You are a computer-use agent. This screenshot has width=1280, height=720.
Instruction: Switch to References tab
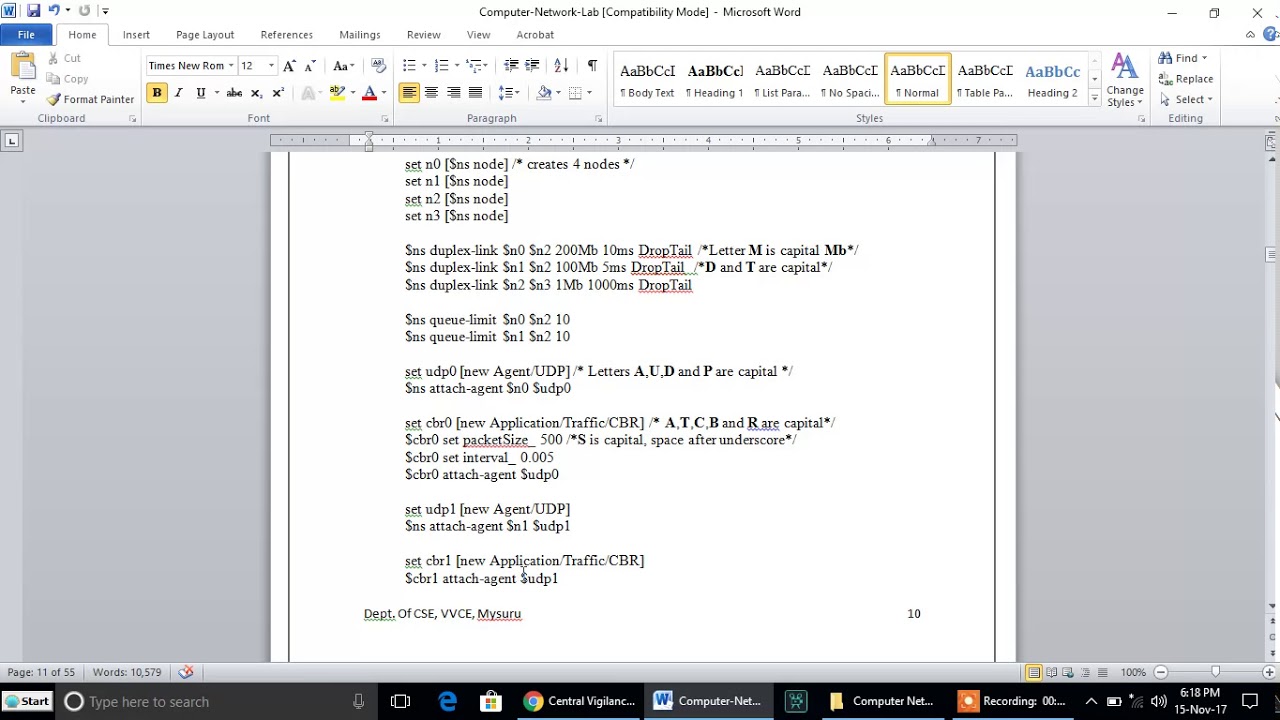point(287,34)
